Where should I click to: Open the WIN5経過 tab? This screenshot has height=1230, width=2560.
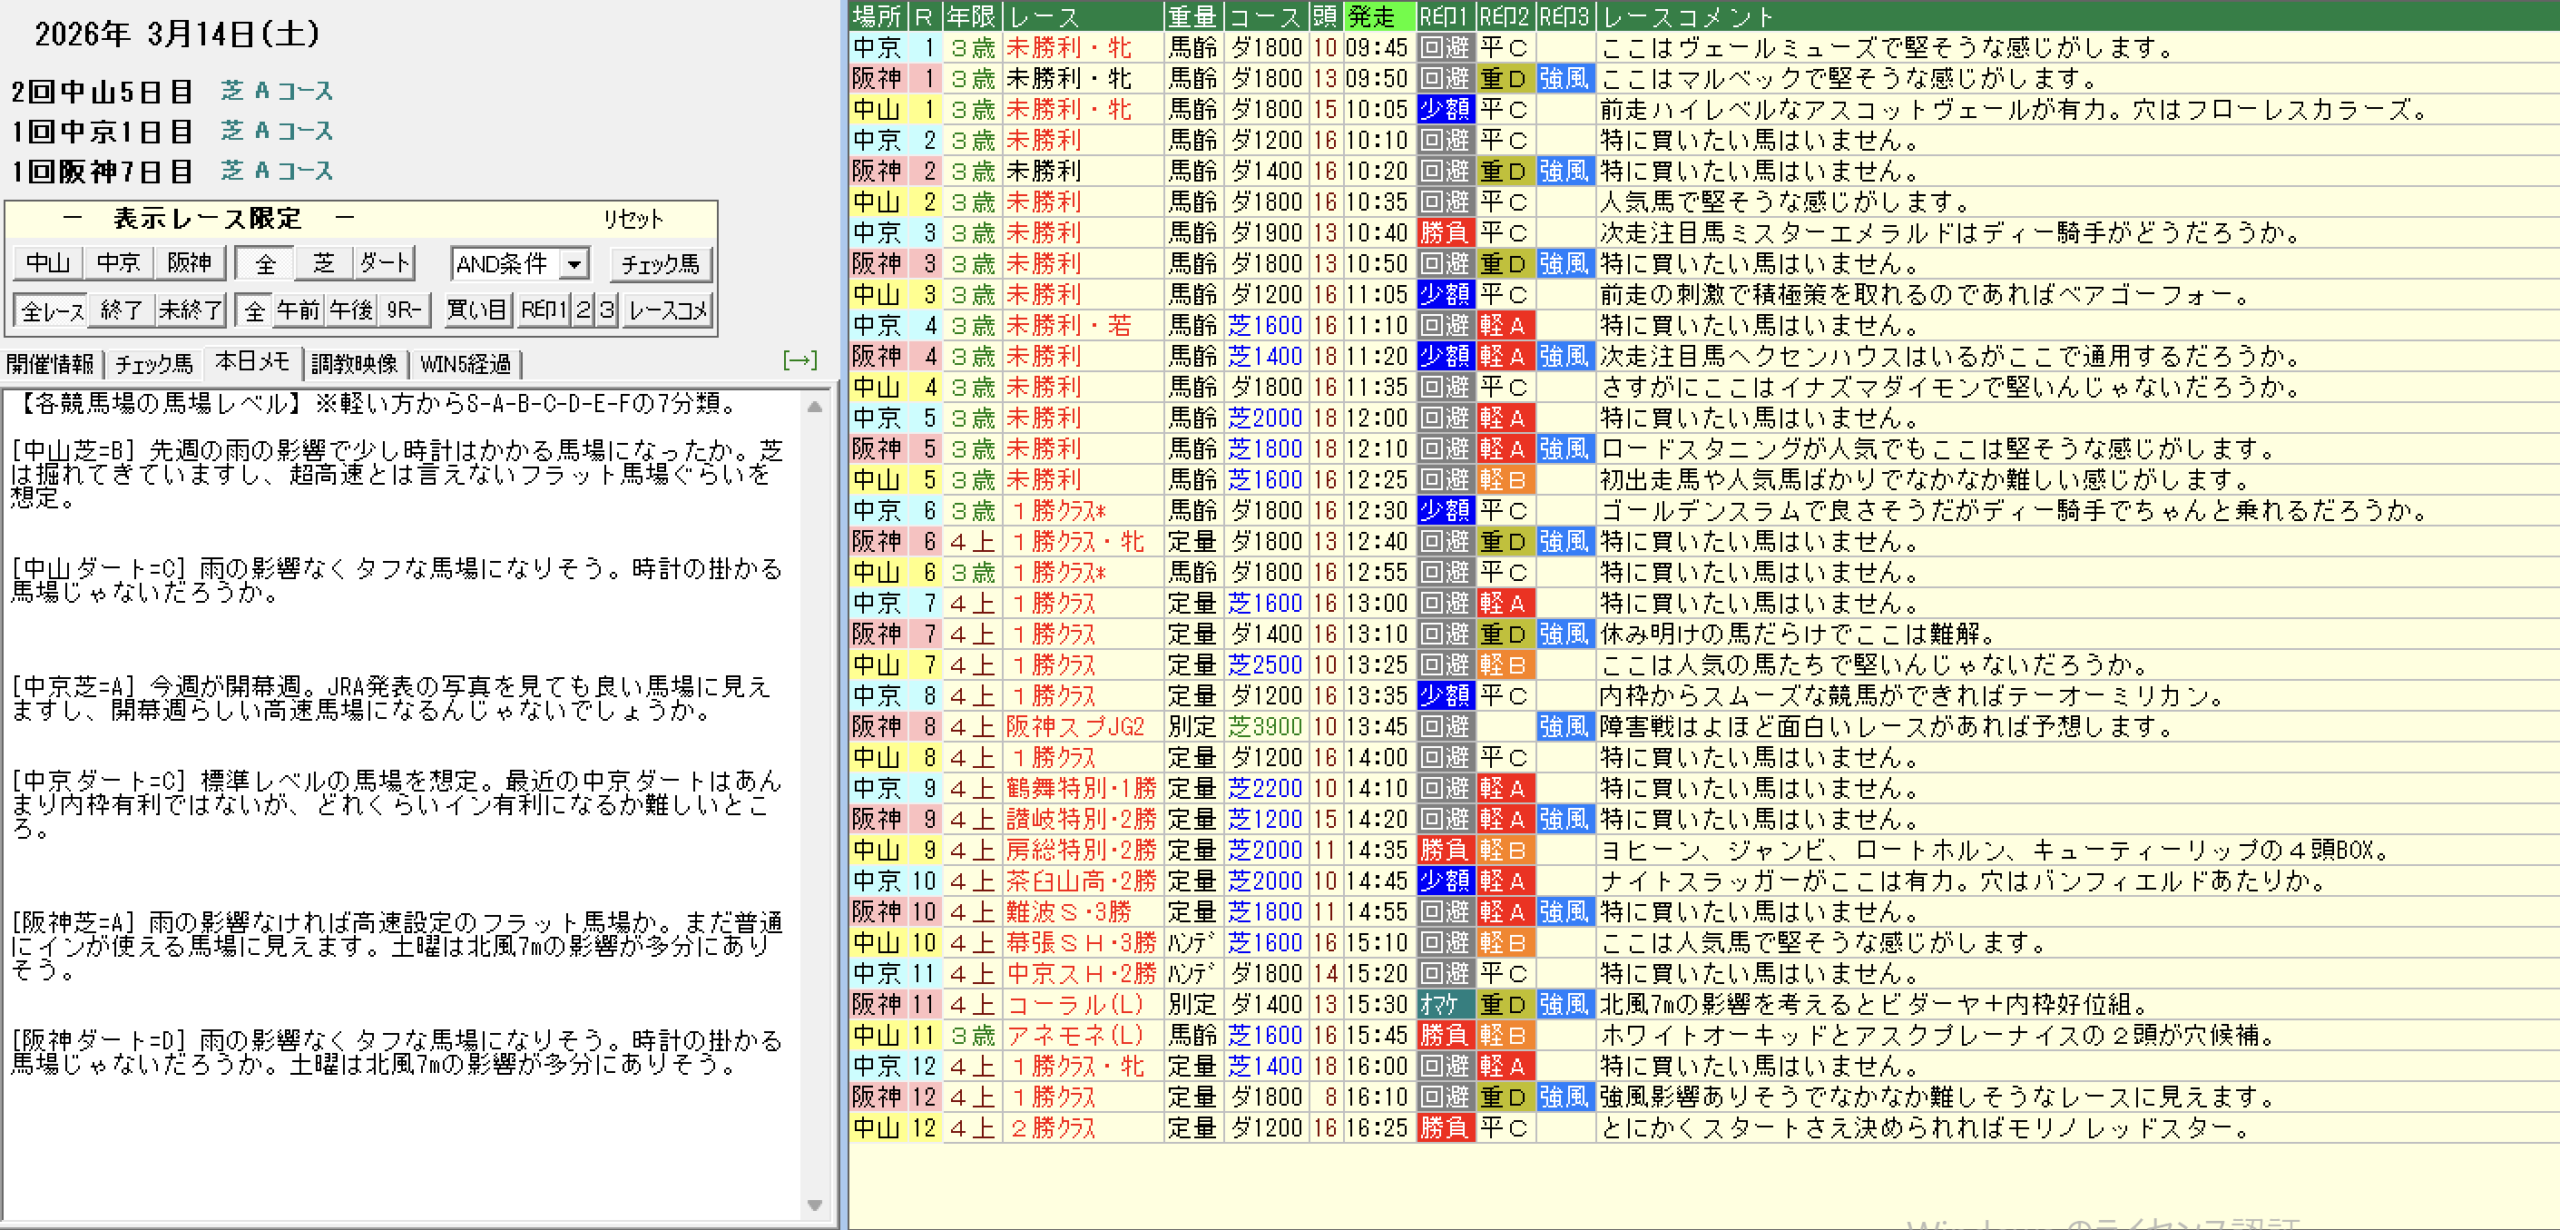pos(465,364)
